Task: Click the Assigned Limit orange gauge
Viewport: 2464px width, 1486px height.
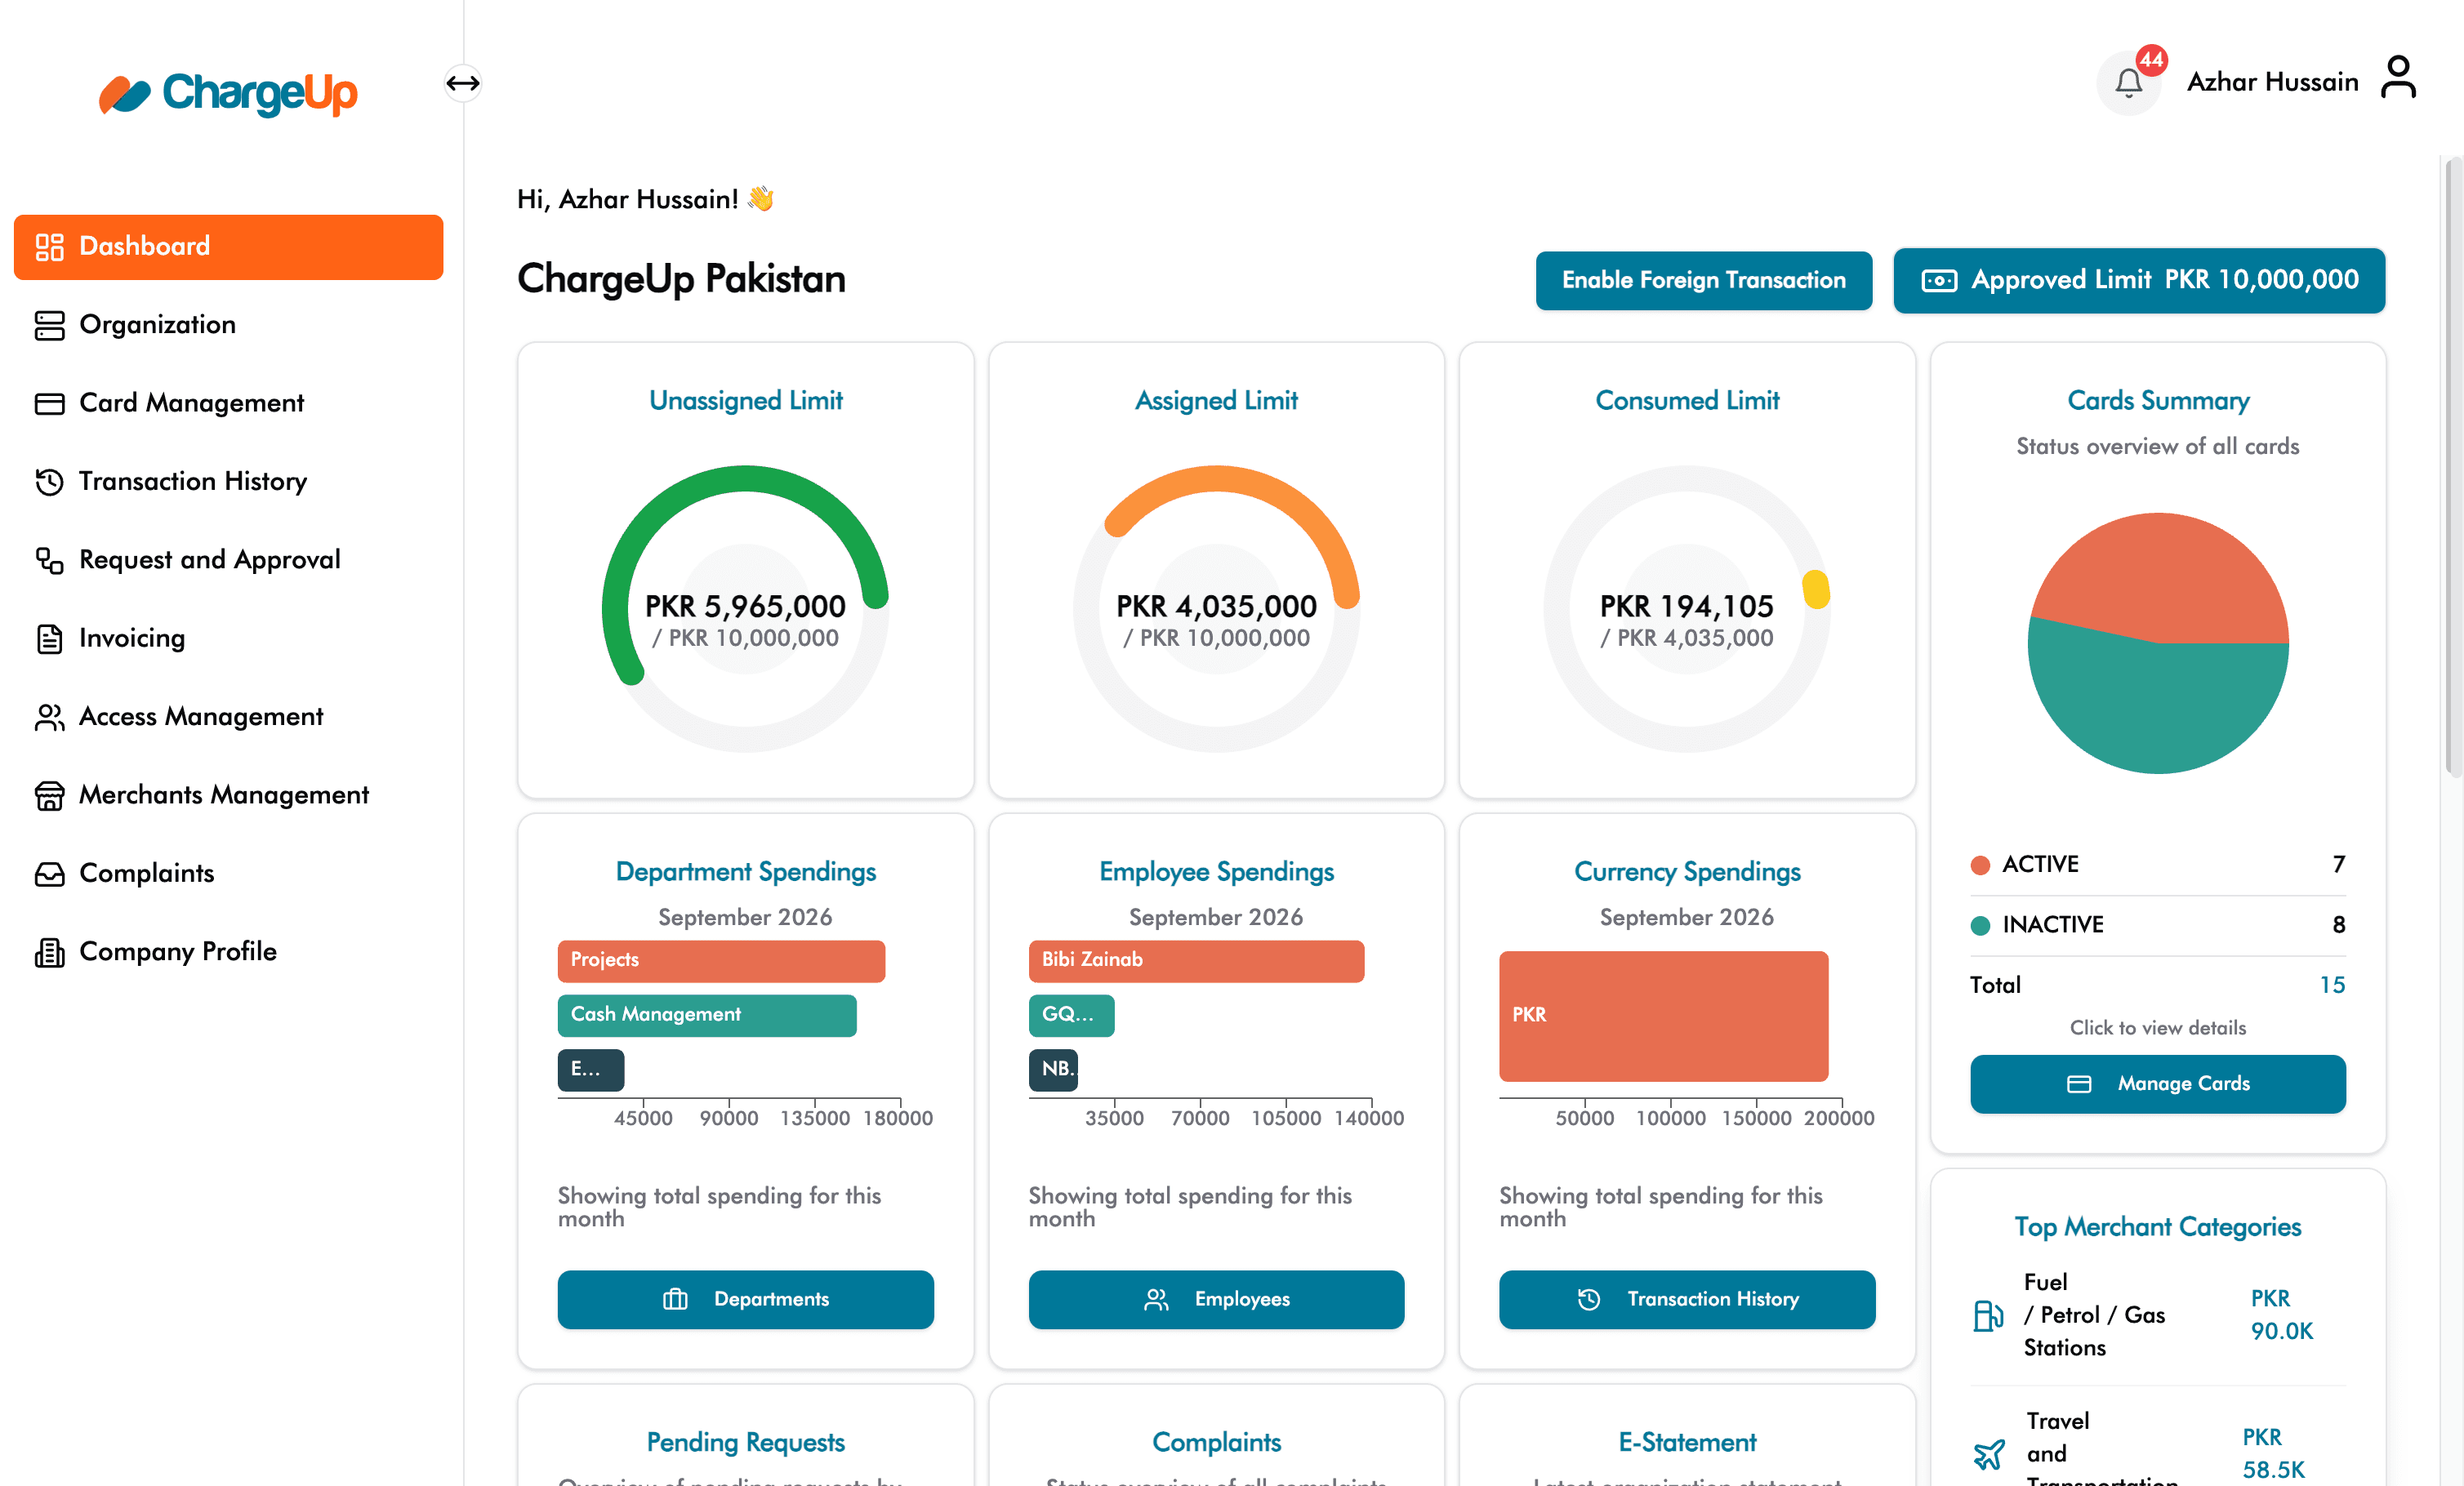Action: [1216, 608]
